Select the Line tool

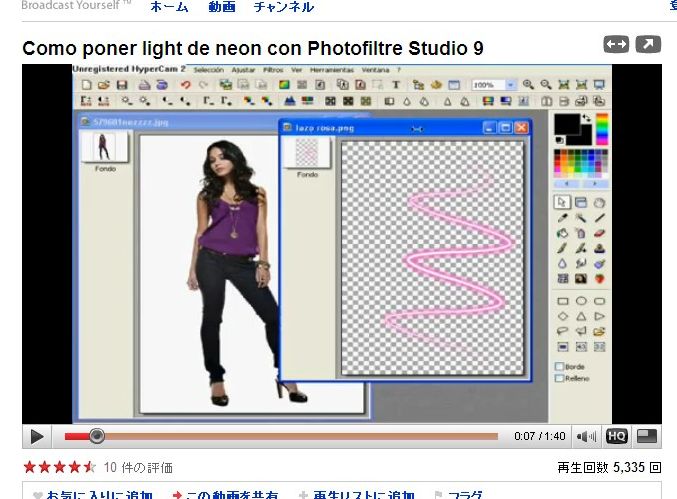tap(599, 218)
